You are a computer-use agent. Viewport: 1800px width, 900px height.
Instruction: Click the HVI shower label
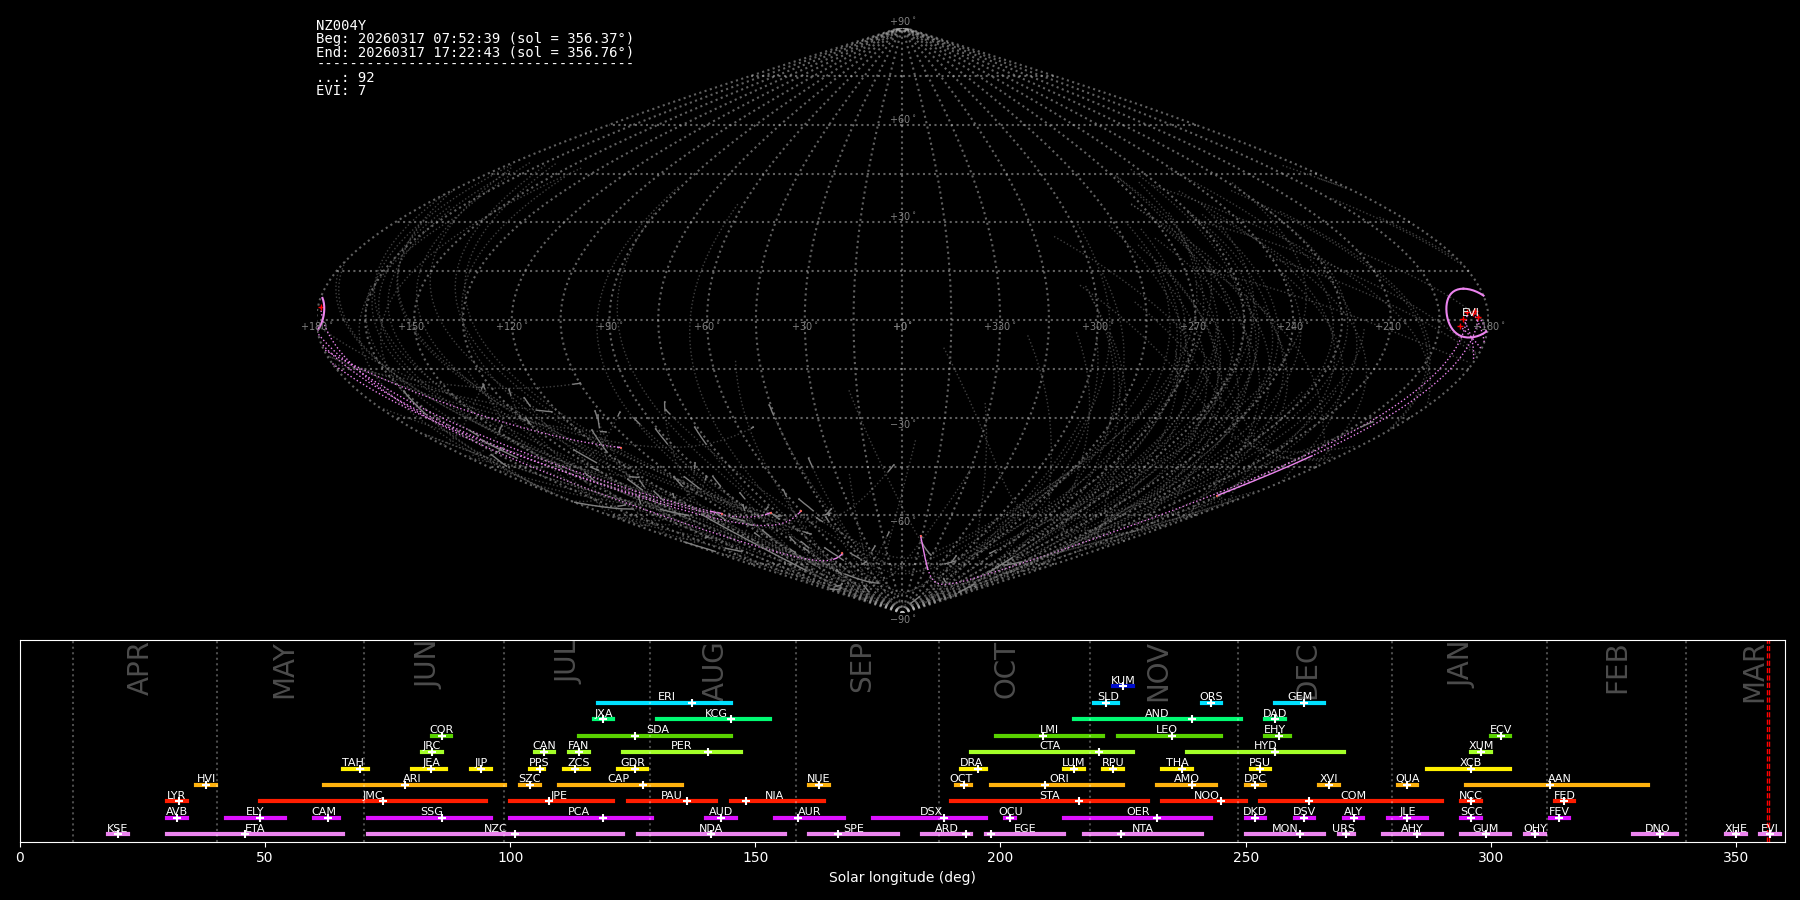pyautogui.click(x=206, y=779)
